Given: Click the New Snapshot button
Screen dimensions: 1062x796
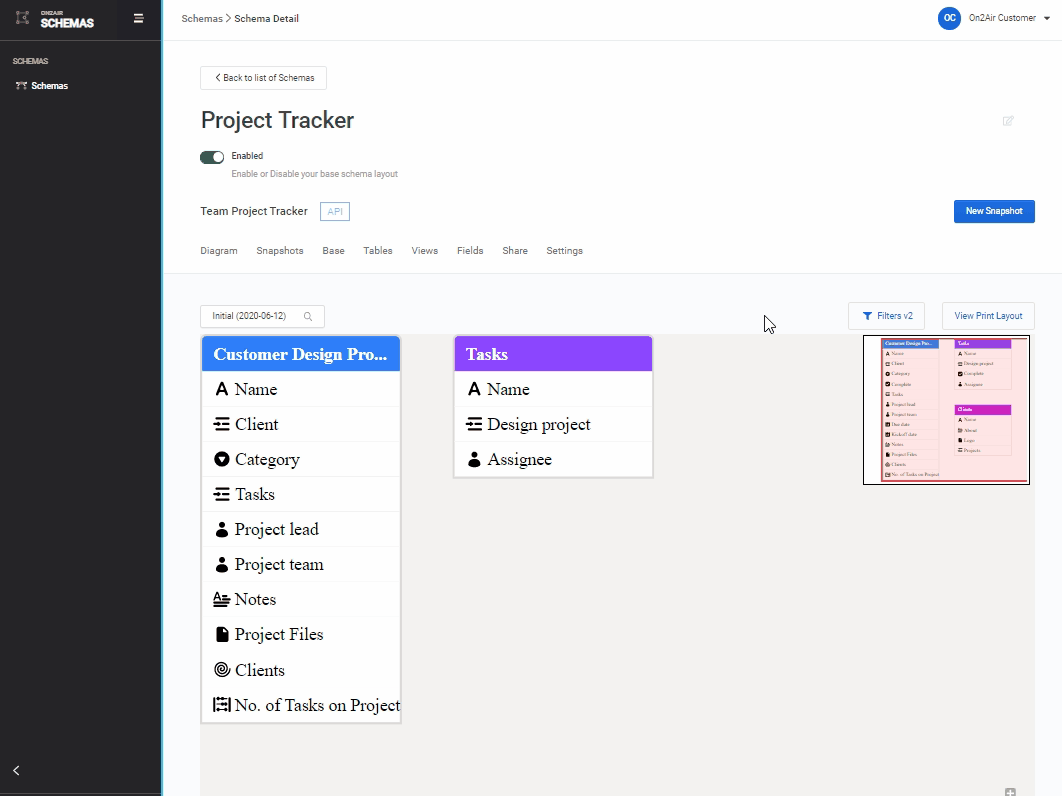Looking at the screenshot, I should pos(993,211).
